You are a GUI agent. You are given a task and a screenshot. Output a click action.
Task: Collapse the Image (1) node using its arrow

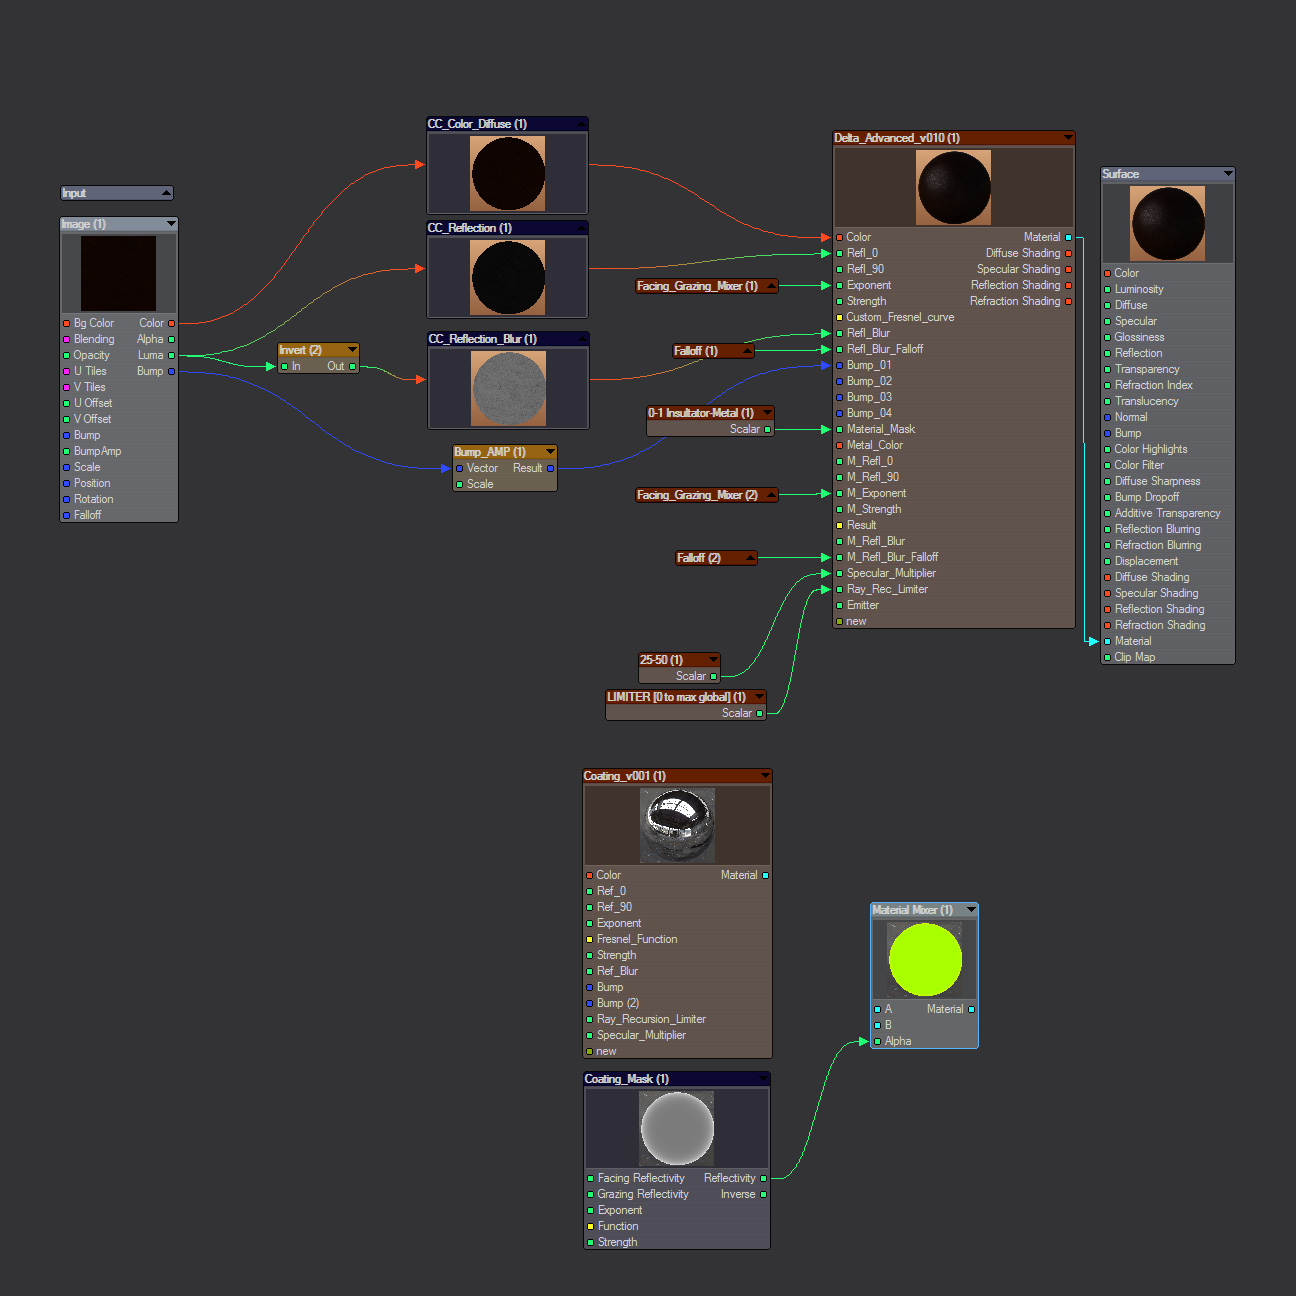coord(171,224)
